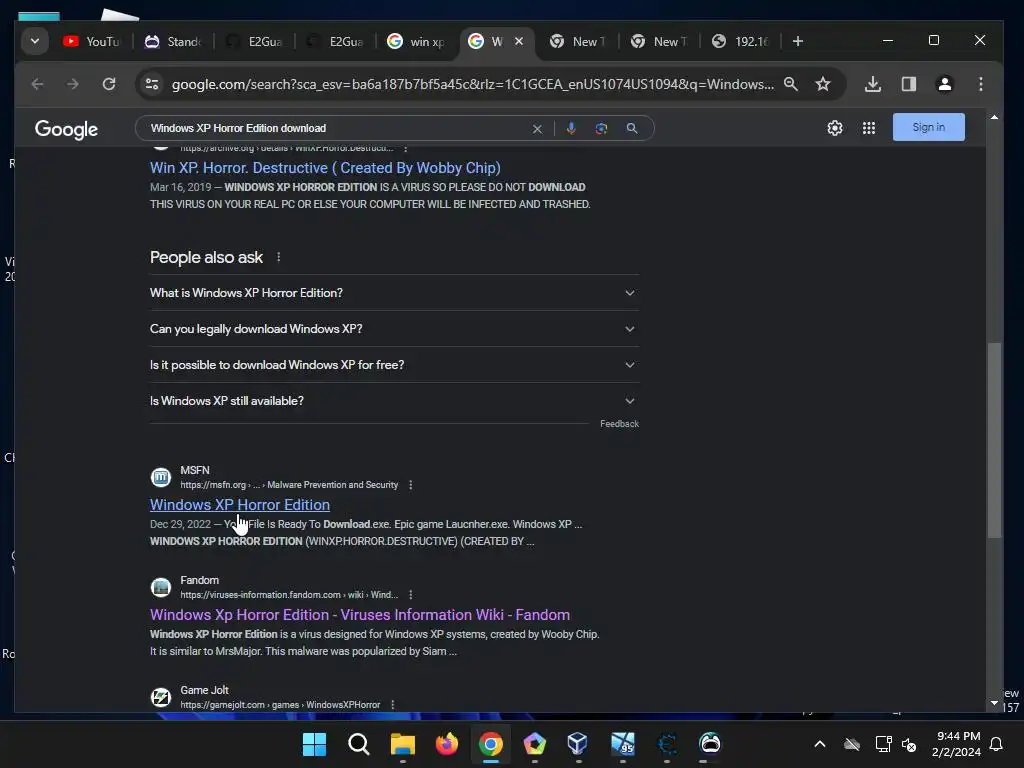Click the Google search box text

pos(238,128)
